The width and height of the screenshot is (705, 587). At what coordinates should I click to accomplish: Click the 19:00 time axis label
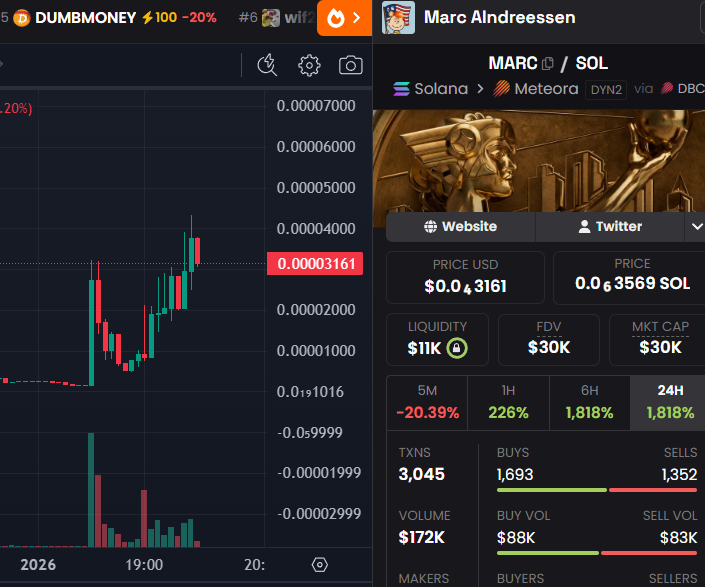(x=144, y=565)
